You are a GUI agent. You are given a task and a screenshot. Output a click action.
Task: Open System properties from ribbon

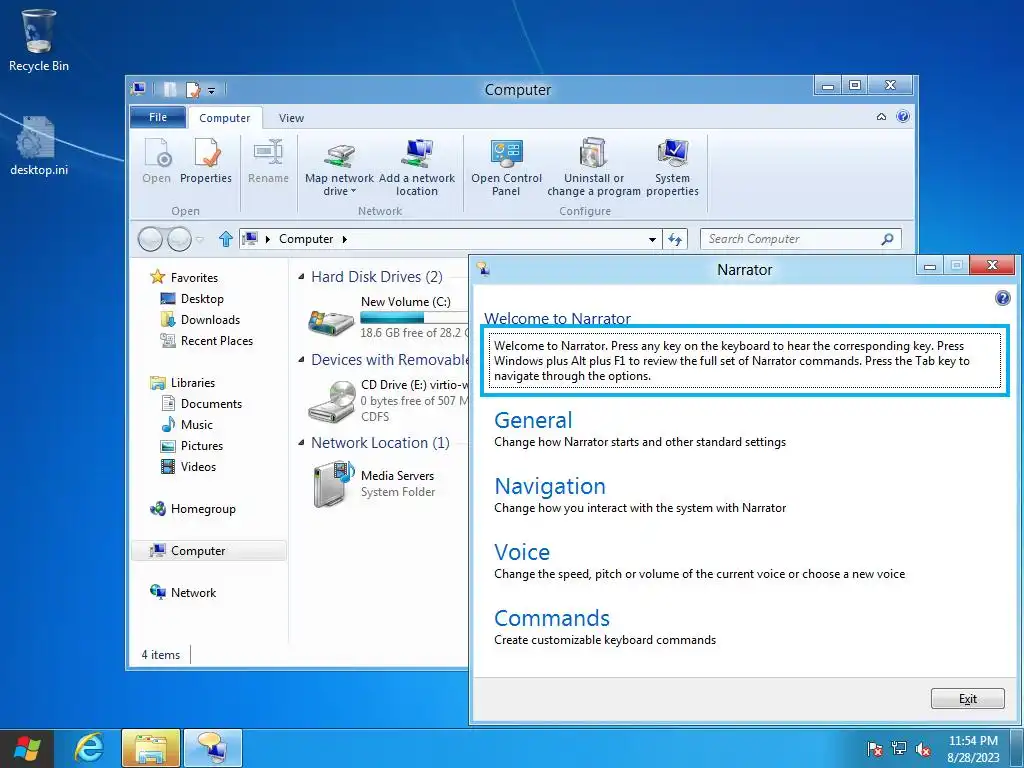[672, 168]
